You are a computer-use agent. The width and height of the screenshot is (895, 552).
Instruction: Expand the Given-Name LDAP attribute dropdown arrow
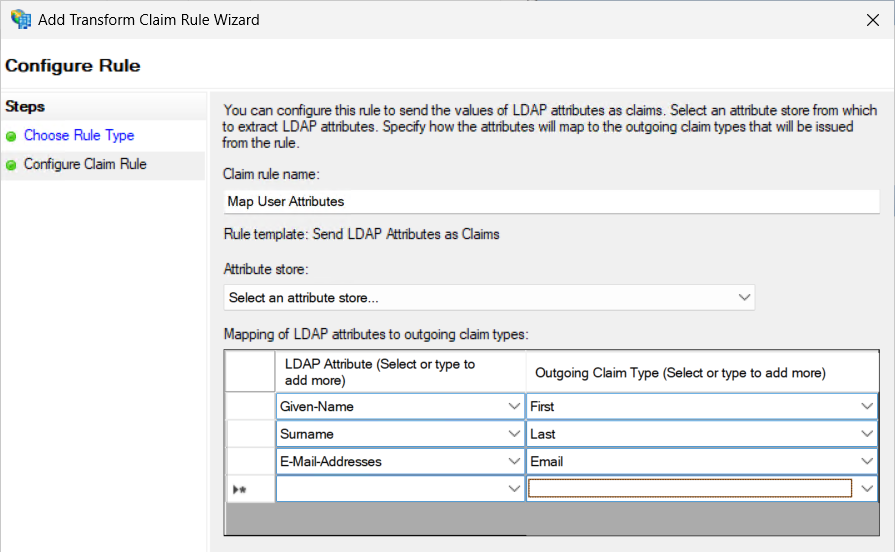pos(514,406)
